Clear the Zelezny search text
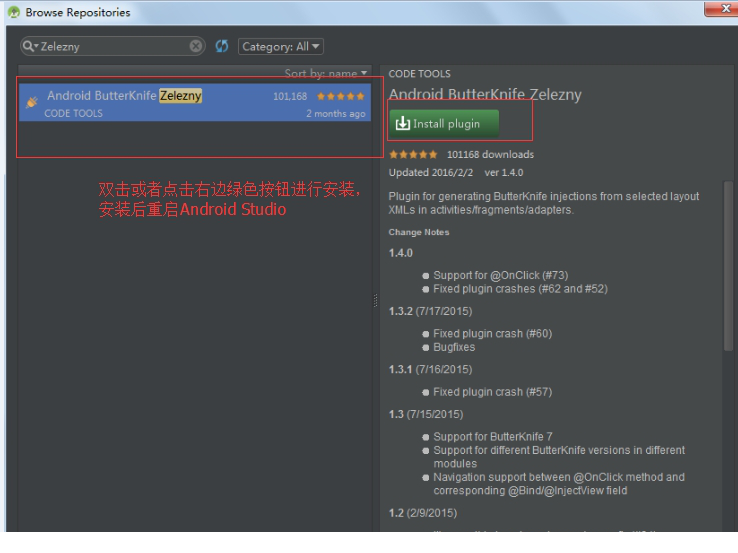This screenshot has height=553, width=738. 196,46
